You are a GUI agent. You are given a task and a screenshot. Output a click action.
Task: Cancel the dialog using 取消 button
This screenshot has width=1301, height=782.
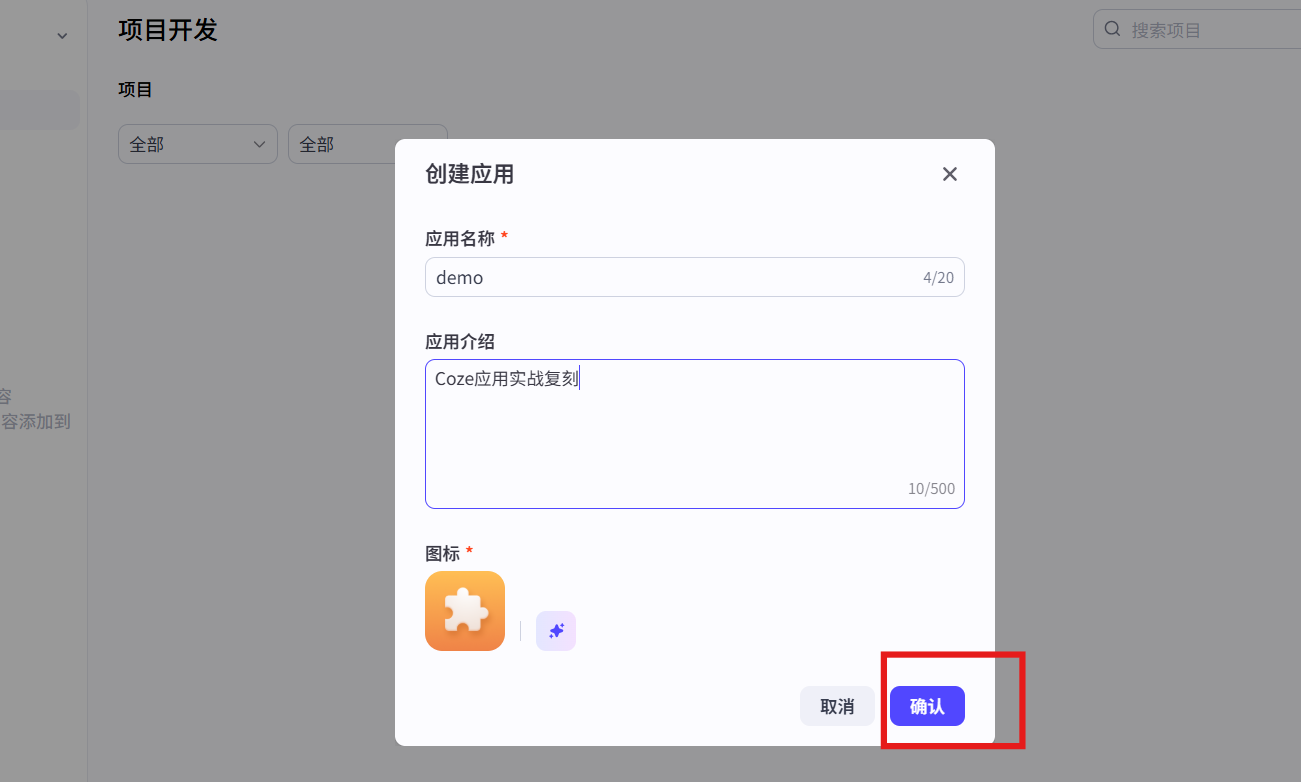837,706
